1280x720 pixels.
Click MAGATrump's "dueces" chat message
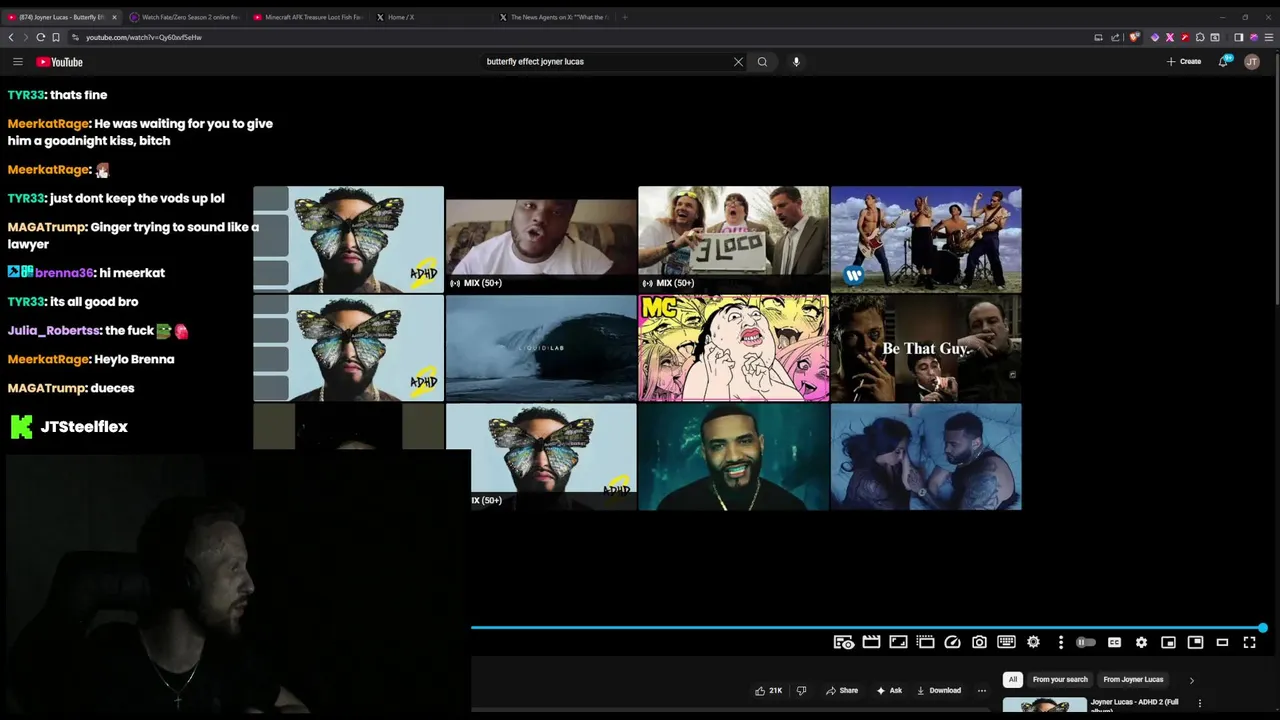pos(71,388)
